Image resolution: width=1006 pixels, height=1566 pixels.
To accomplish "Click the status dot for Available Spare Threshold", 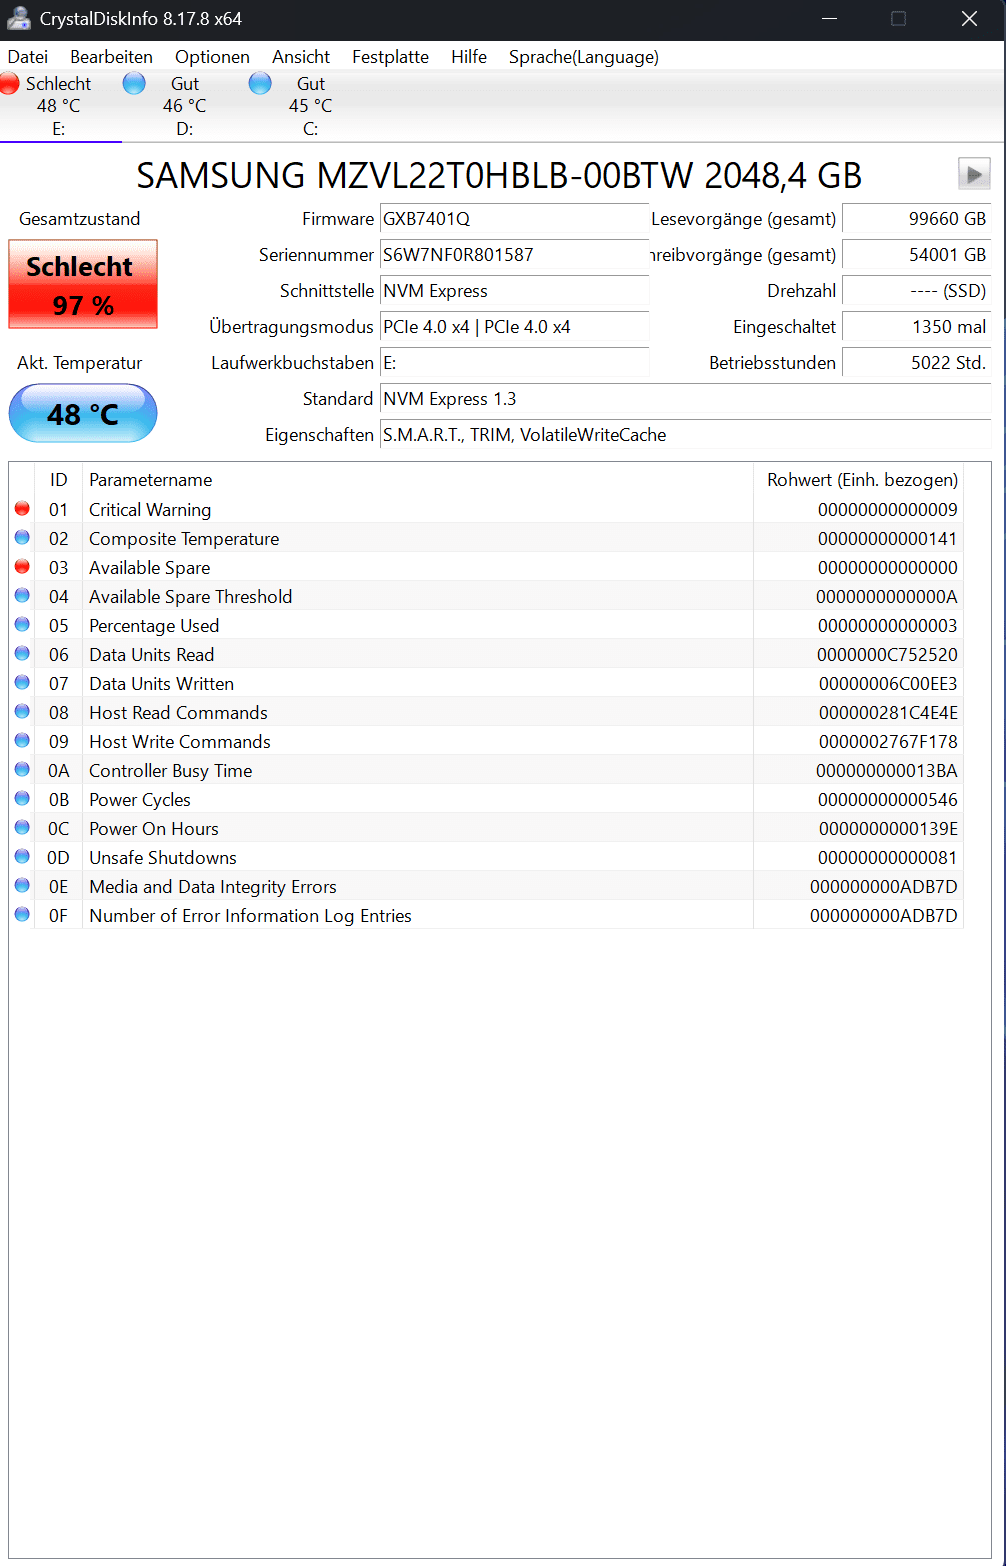I will click(22, 595).
